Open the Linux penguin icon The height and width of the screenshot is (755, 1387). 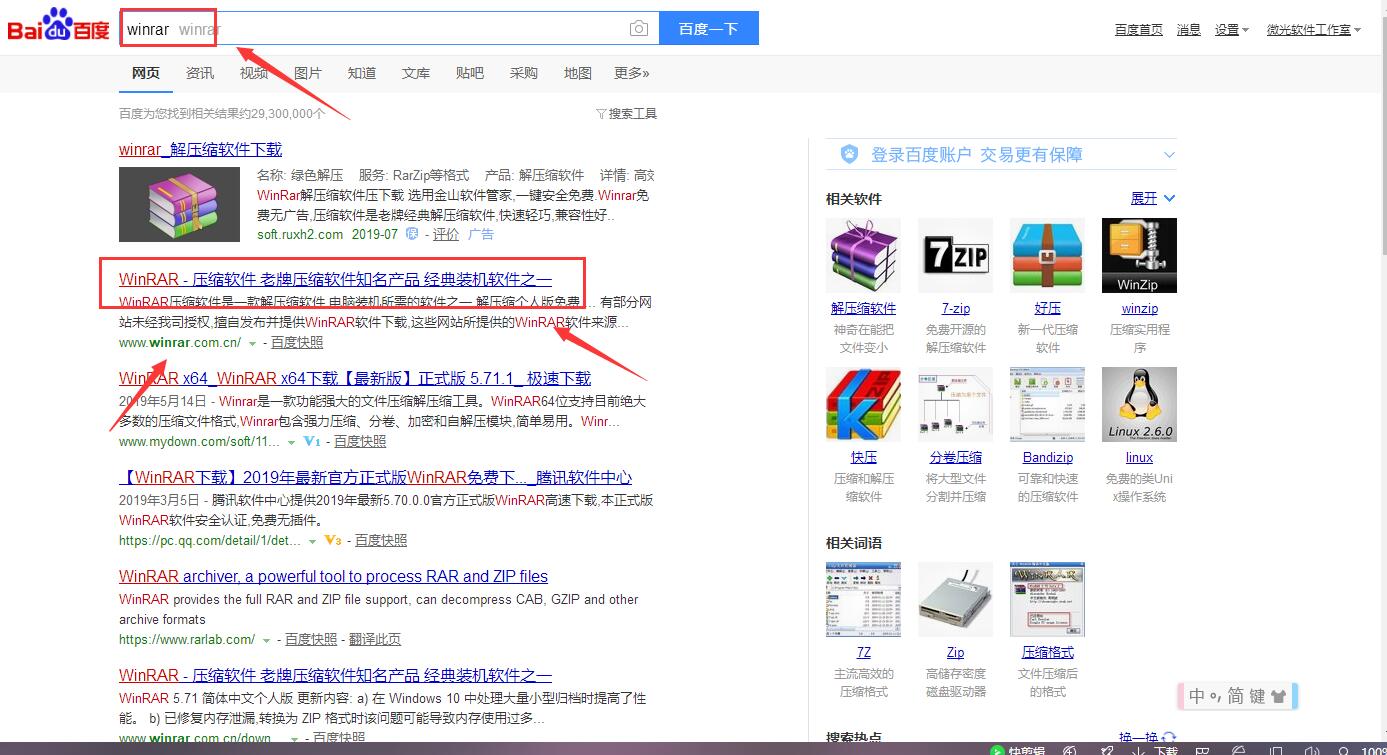(1139, 405)
